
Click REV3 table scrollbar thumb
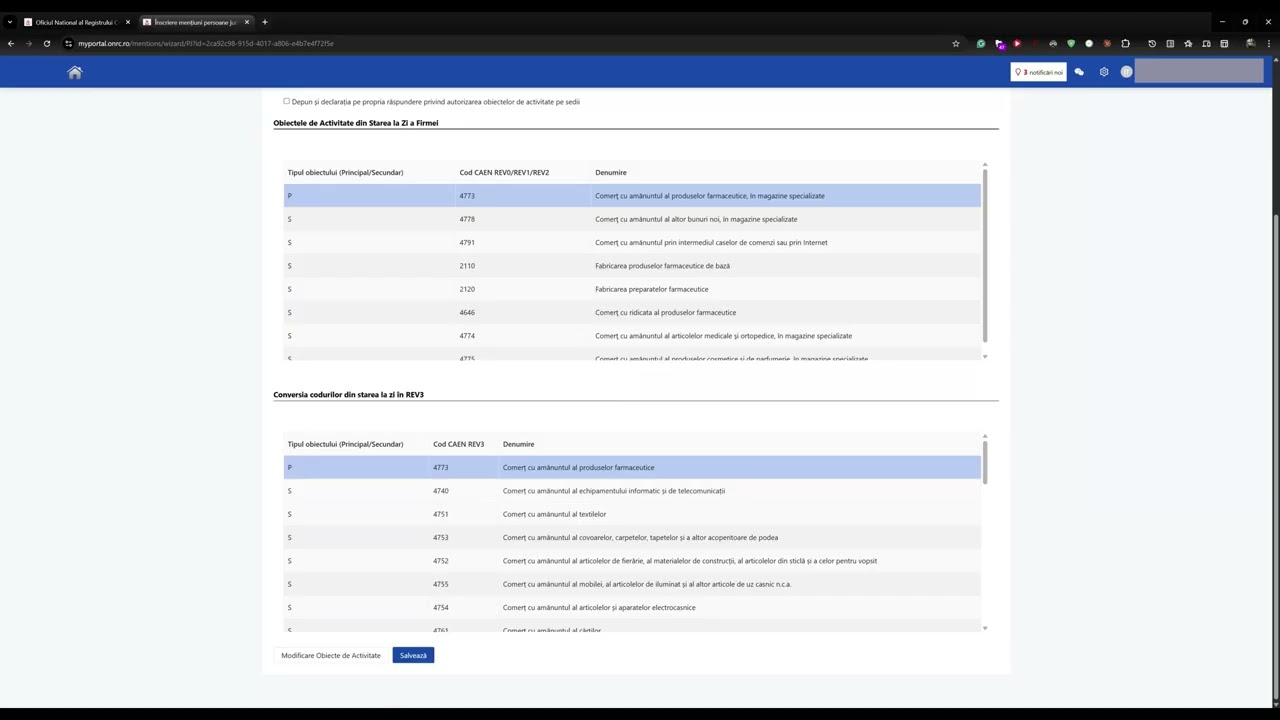pyautogui.click(x=985, y=463)
